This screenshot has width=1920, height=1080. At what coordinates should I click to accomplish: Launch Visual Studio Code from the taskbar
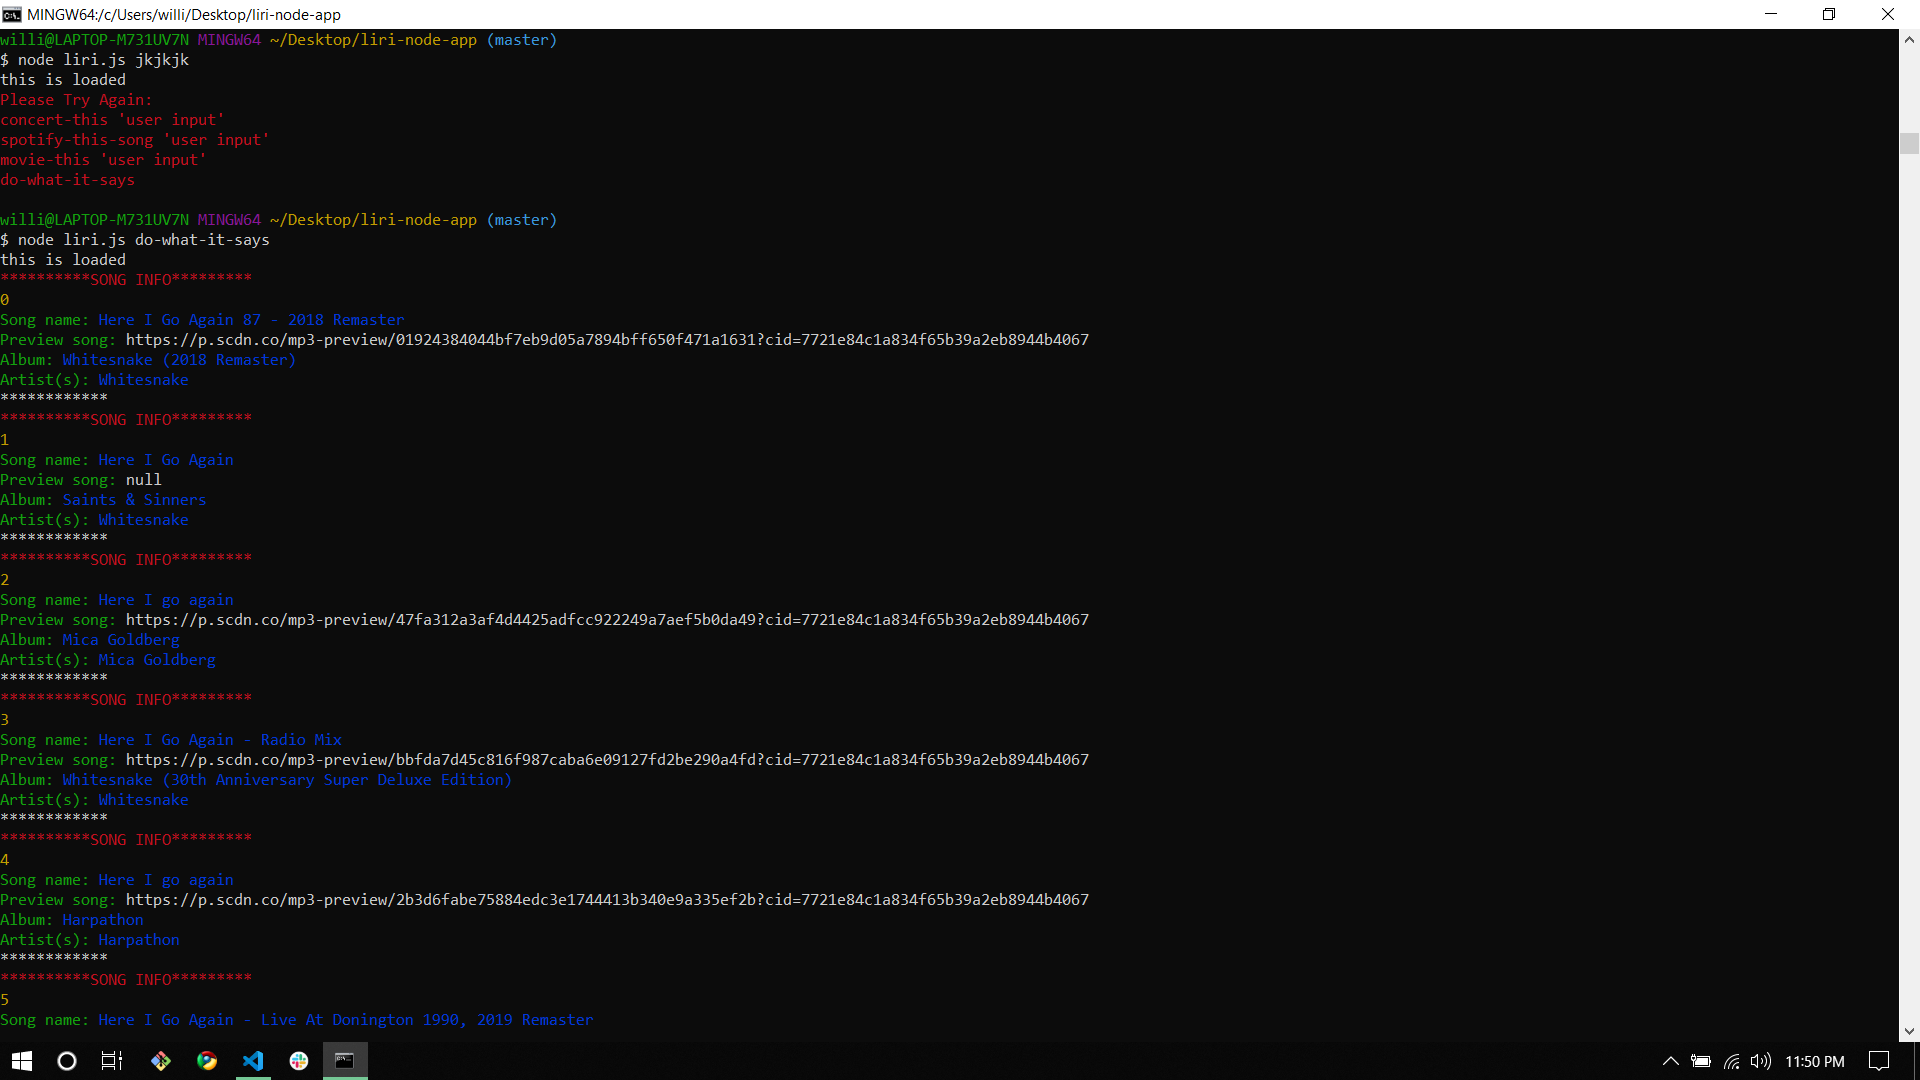pyautogui.click(x=253, y=1061)
